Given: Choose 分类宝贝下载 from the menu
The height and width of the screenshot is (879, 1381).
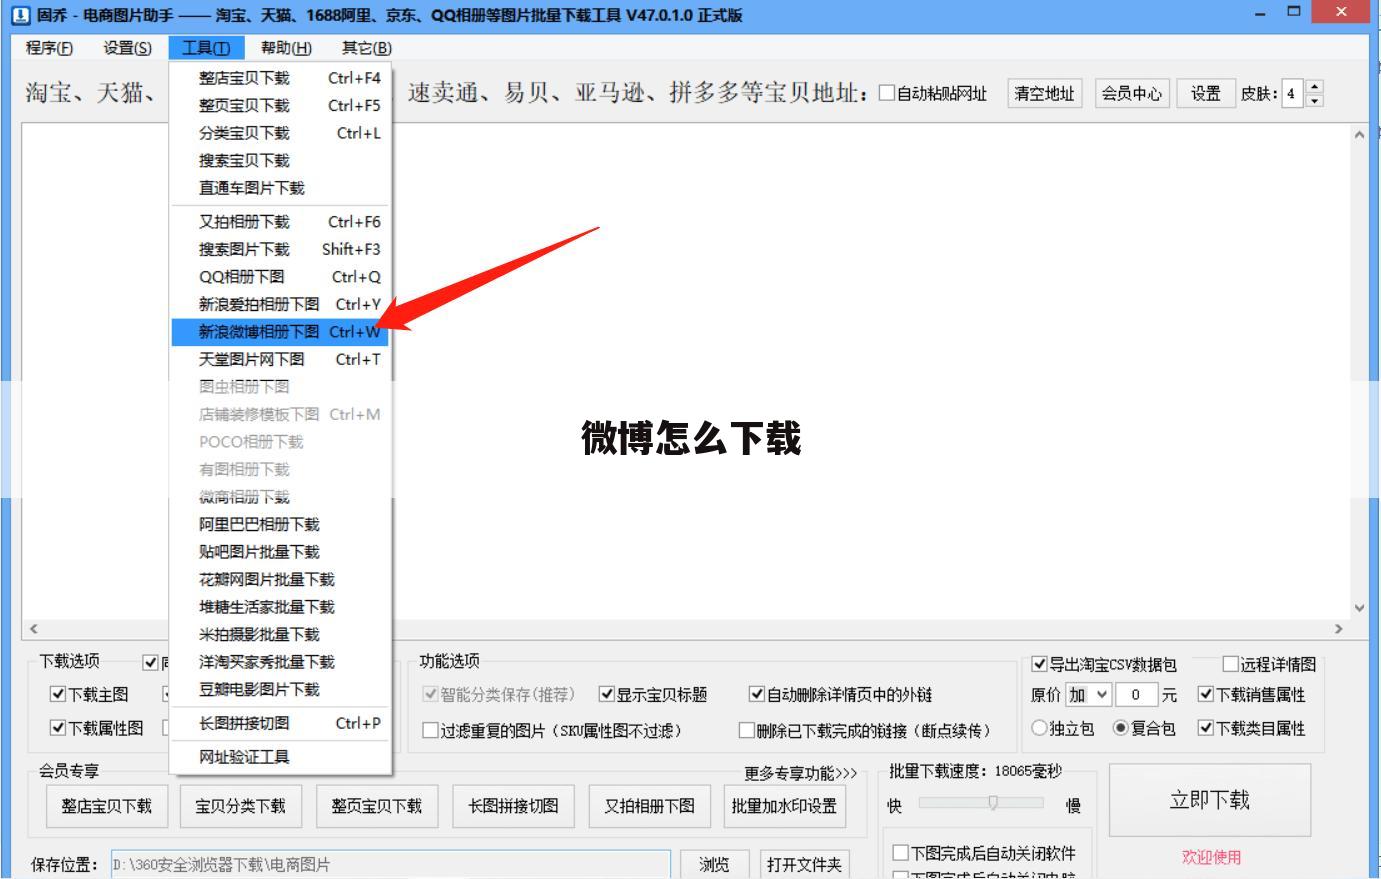Looking at the screenshot, I should coord(280,133).
